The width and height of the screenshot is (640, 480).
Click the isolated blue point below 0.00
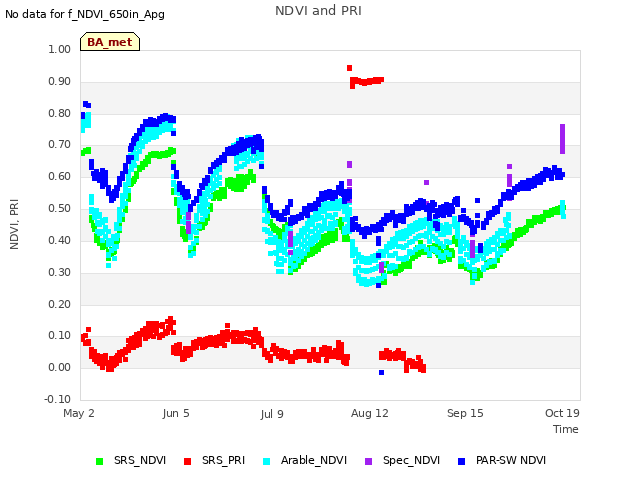[381, 373]
